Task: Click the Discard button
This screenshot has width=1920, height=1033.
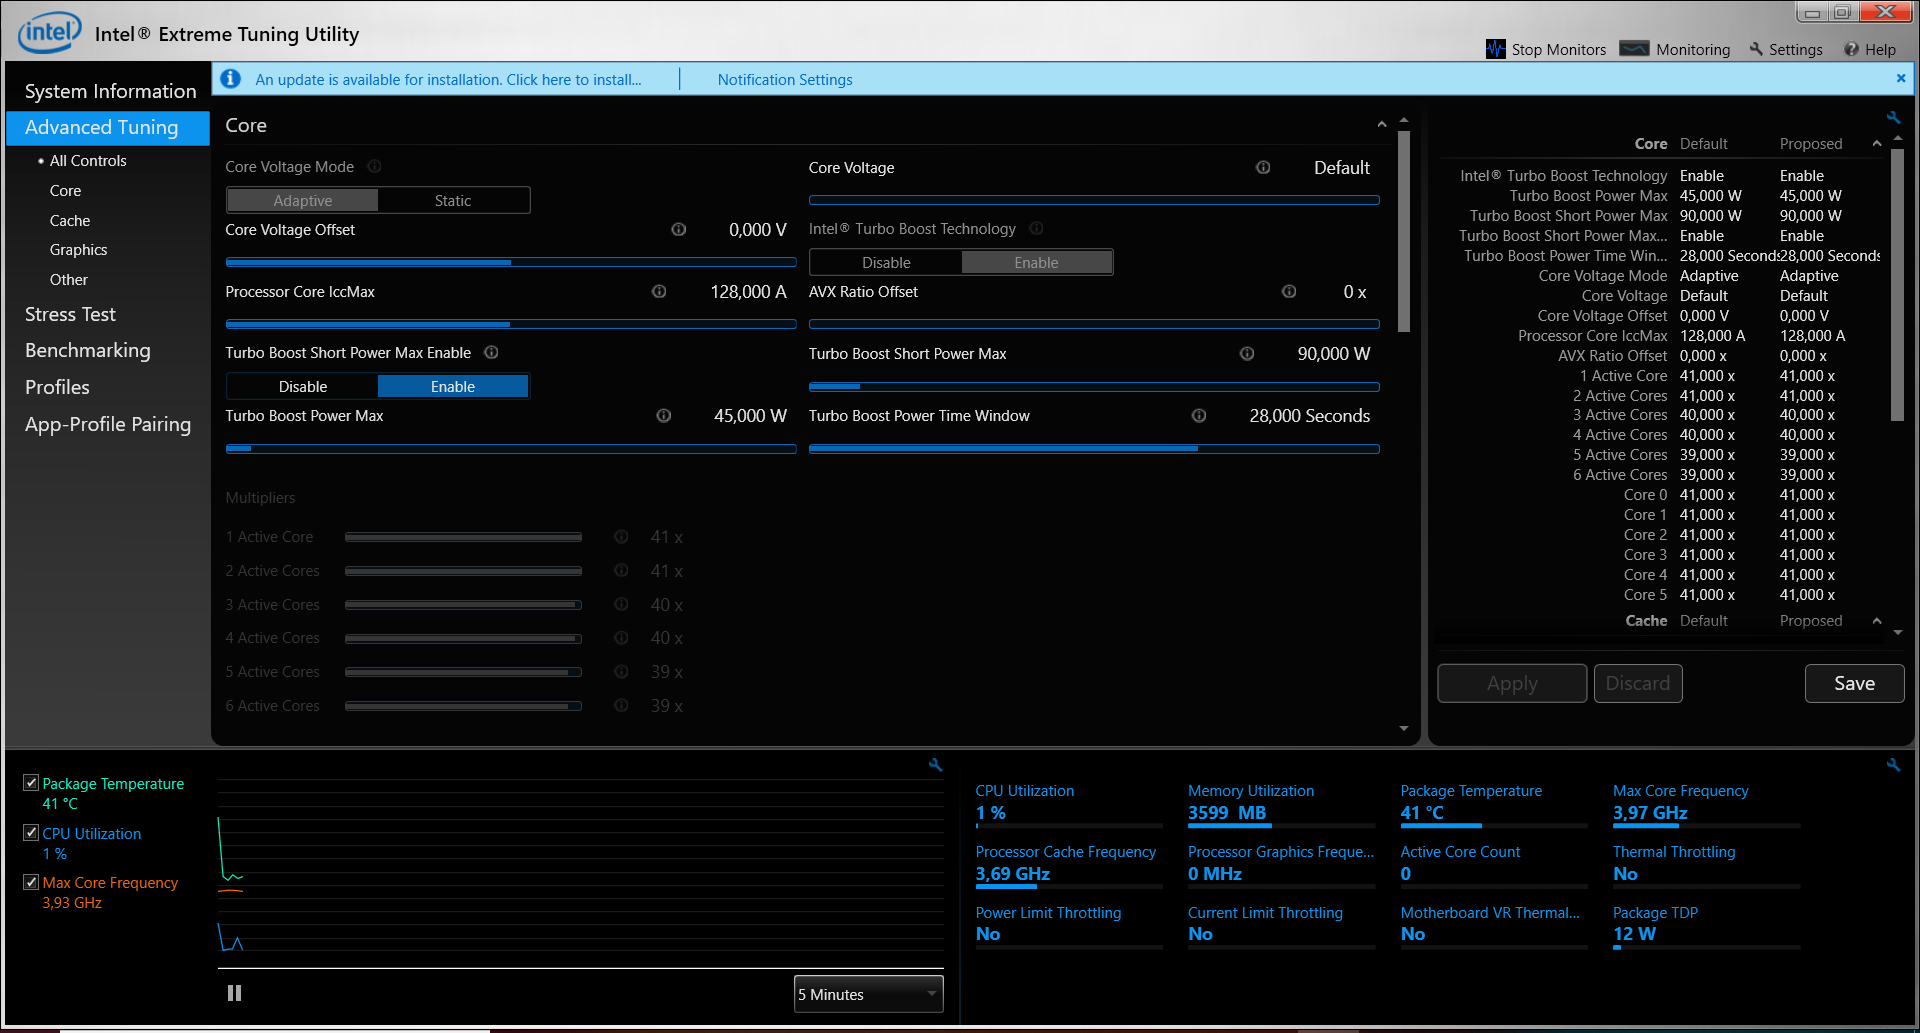Action: coord(1638,683)
